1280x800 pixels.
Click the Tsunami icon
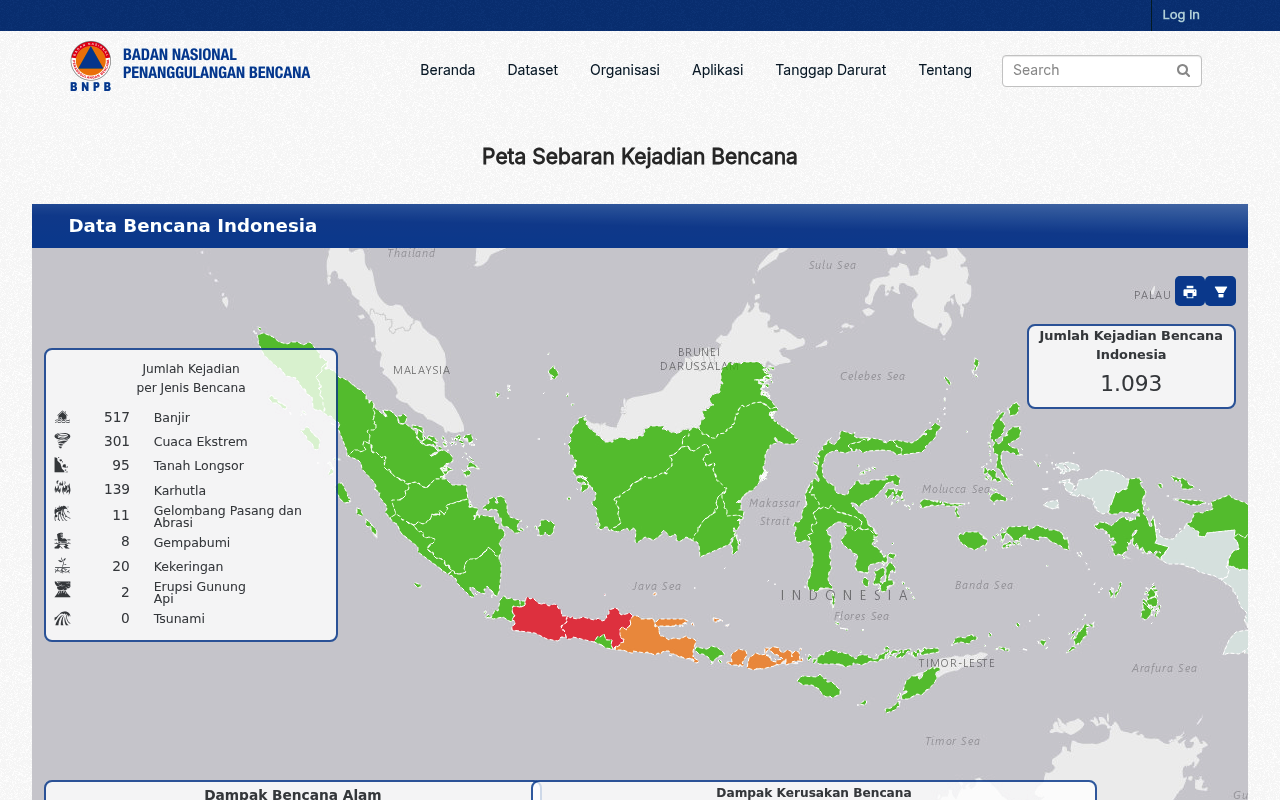62,618
